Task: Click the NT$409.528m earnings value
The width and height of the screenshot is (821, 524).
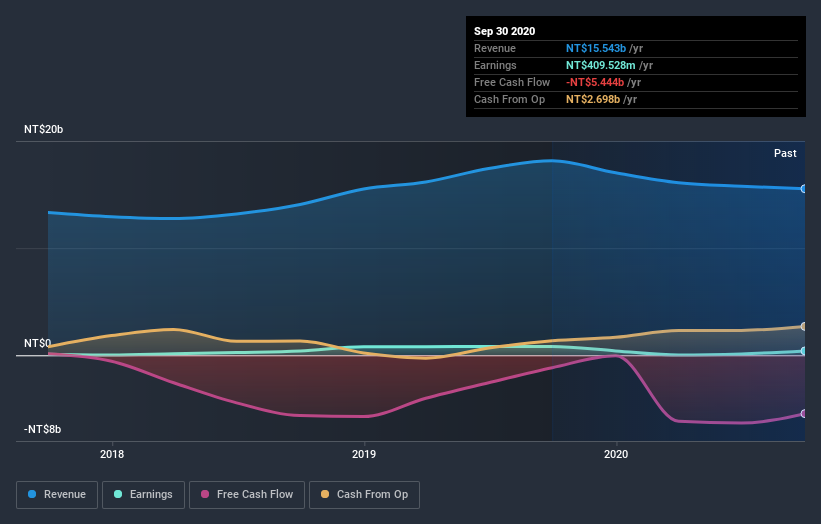Action: (x=601, y=65)
